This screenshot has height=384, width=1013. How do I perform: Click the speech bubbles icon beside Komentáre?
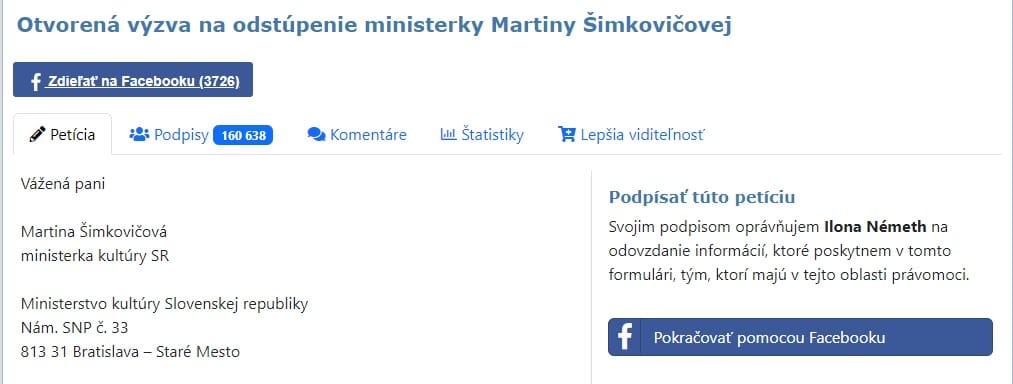coord(316,134)
